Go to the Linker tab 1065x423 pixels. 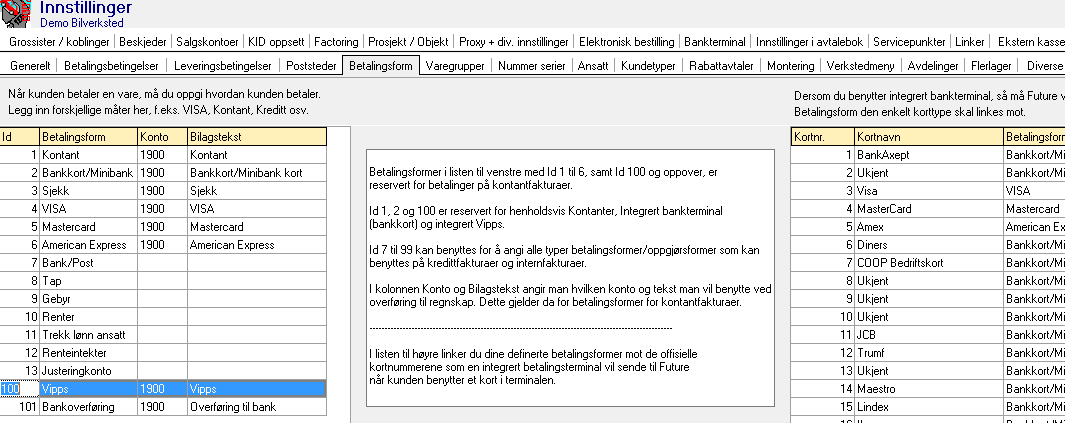[969, 42]
